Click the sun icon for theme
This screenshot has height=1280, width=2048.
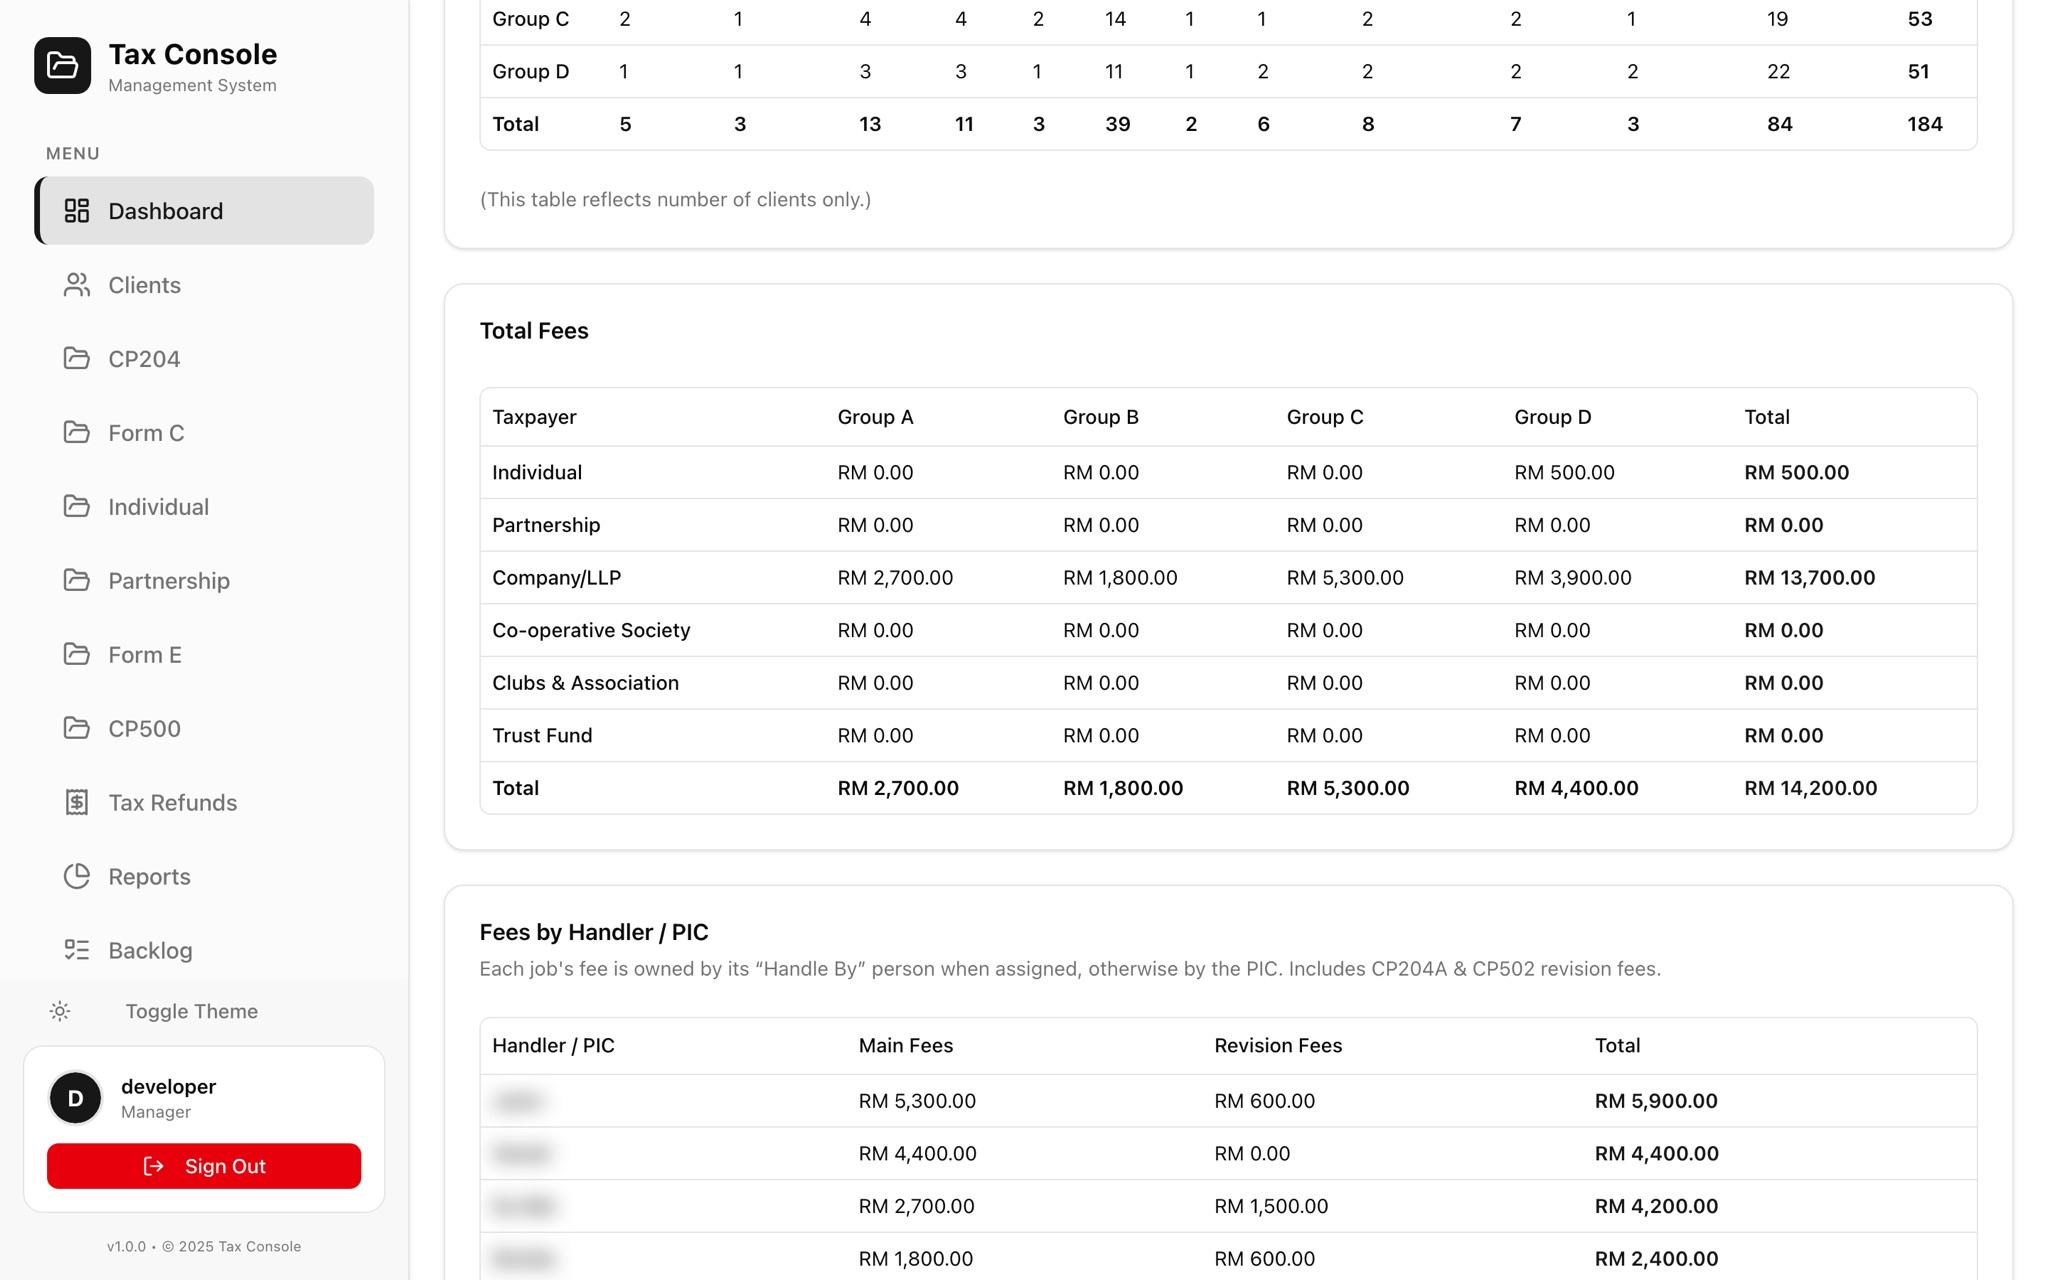[x=60, y=1012]
